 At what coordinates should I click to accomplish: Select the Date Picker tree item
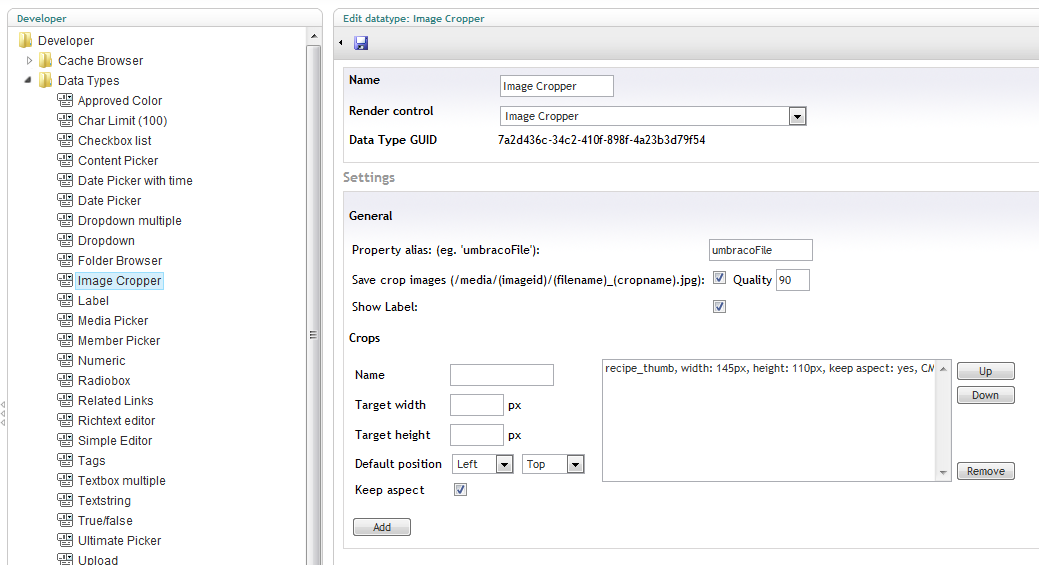109,200
